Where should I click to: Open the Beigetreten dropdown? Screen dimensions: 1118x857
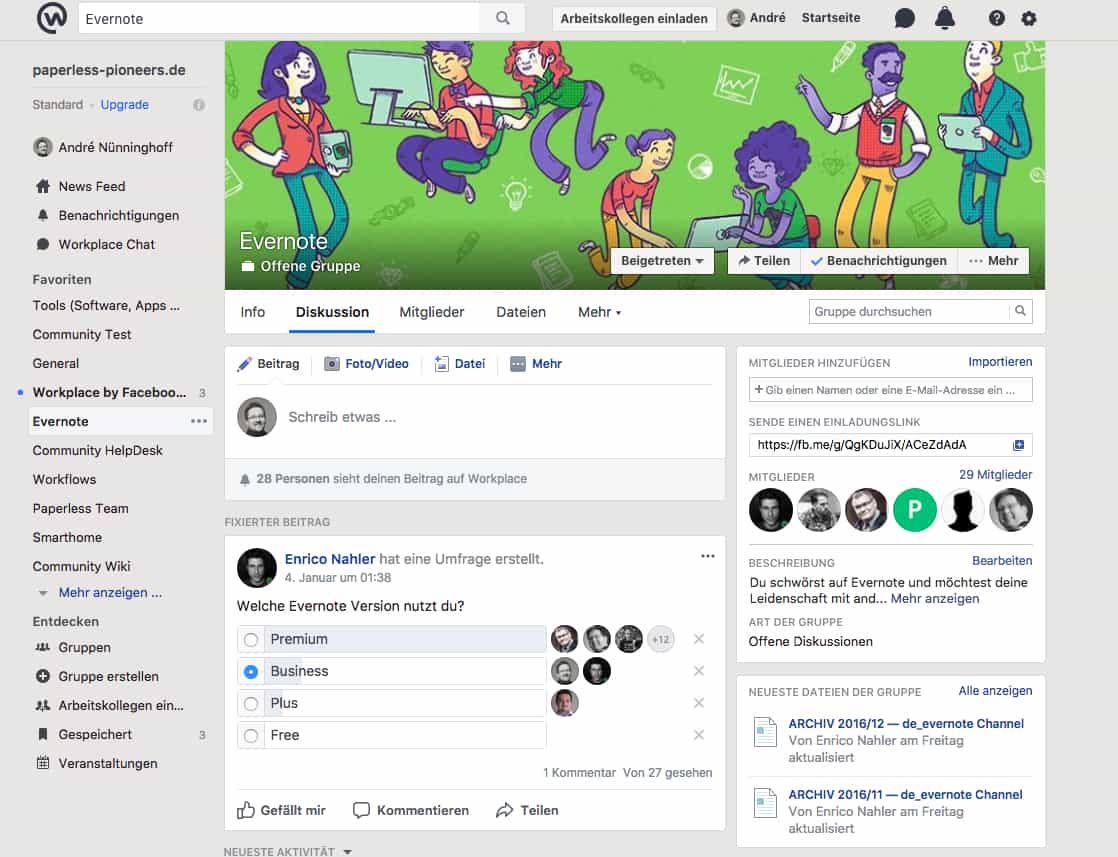pyautogui.click(x=662, y=261)
